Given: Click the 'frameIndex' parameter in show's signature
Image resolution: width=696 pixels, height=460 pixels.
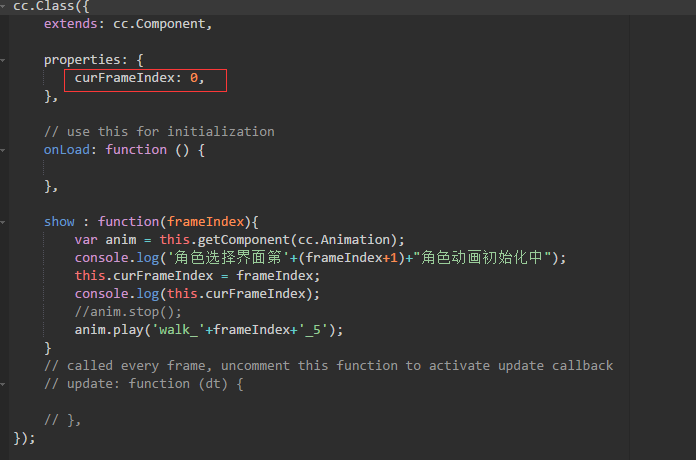Looking at the screenshot, I should coord(206,222).
